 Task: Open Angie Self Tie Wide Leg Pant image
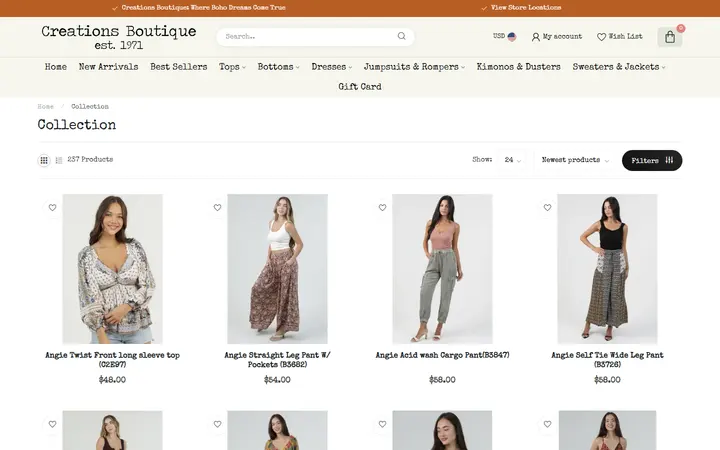pos(607,269)
